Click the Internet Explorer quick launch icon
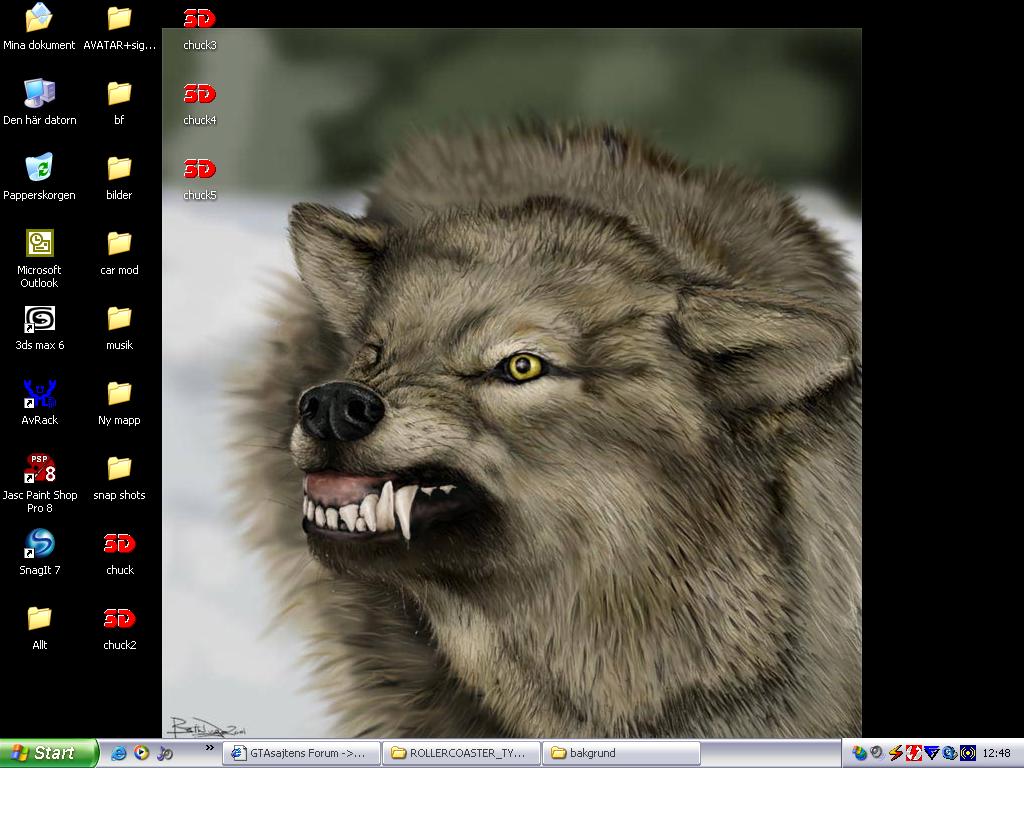The width and height of the screenshot is (1024, 822). (x=119, y=753)
